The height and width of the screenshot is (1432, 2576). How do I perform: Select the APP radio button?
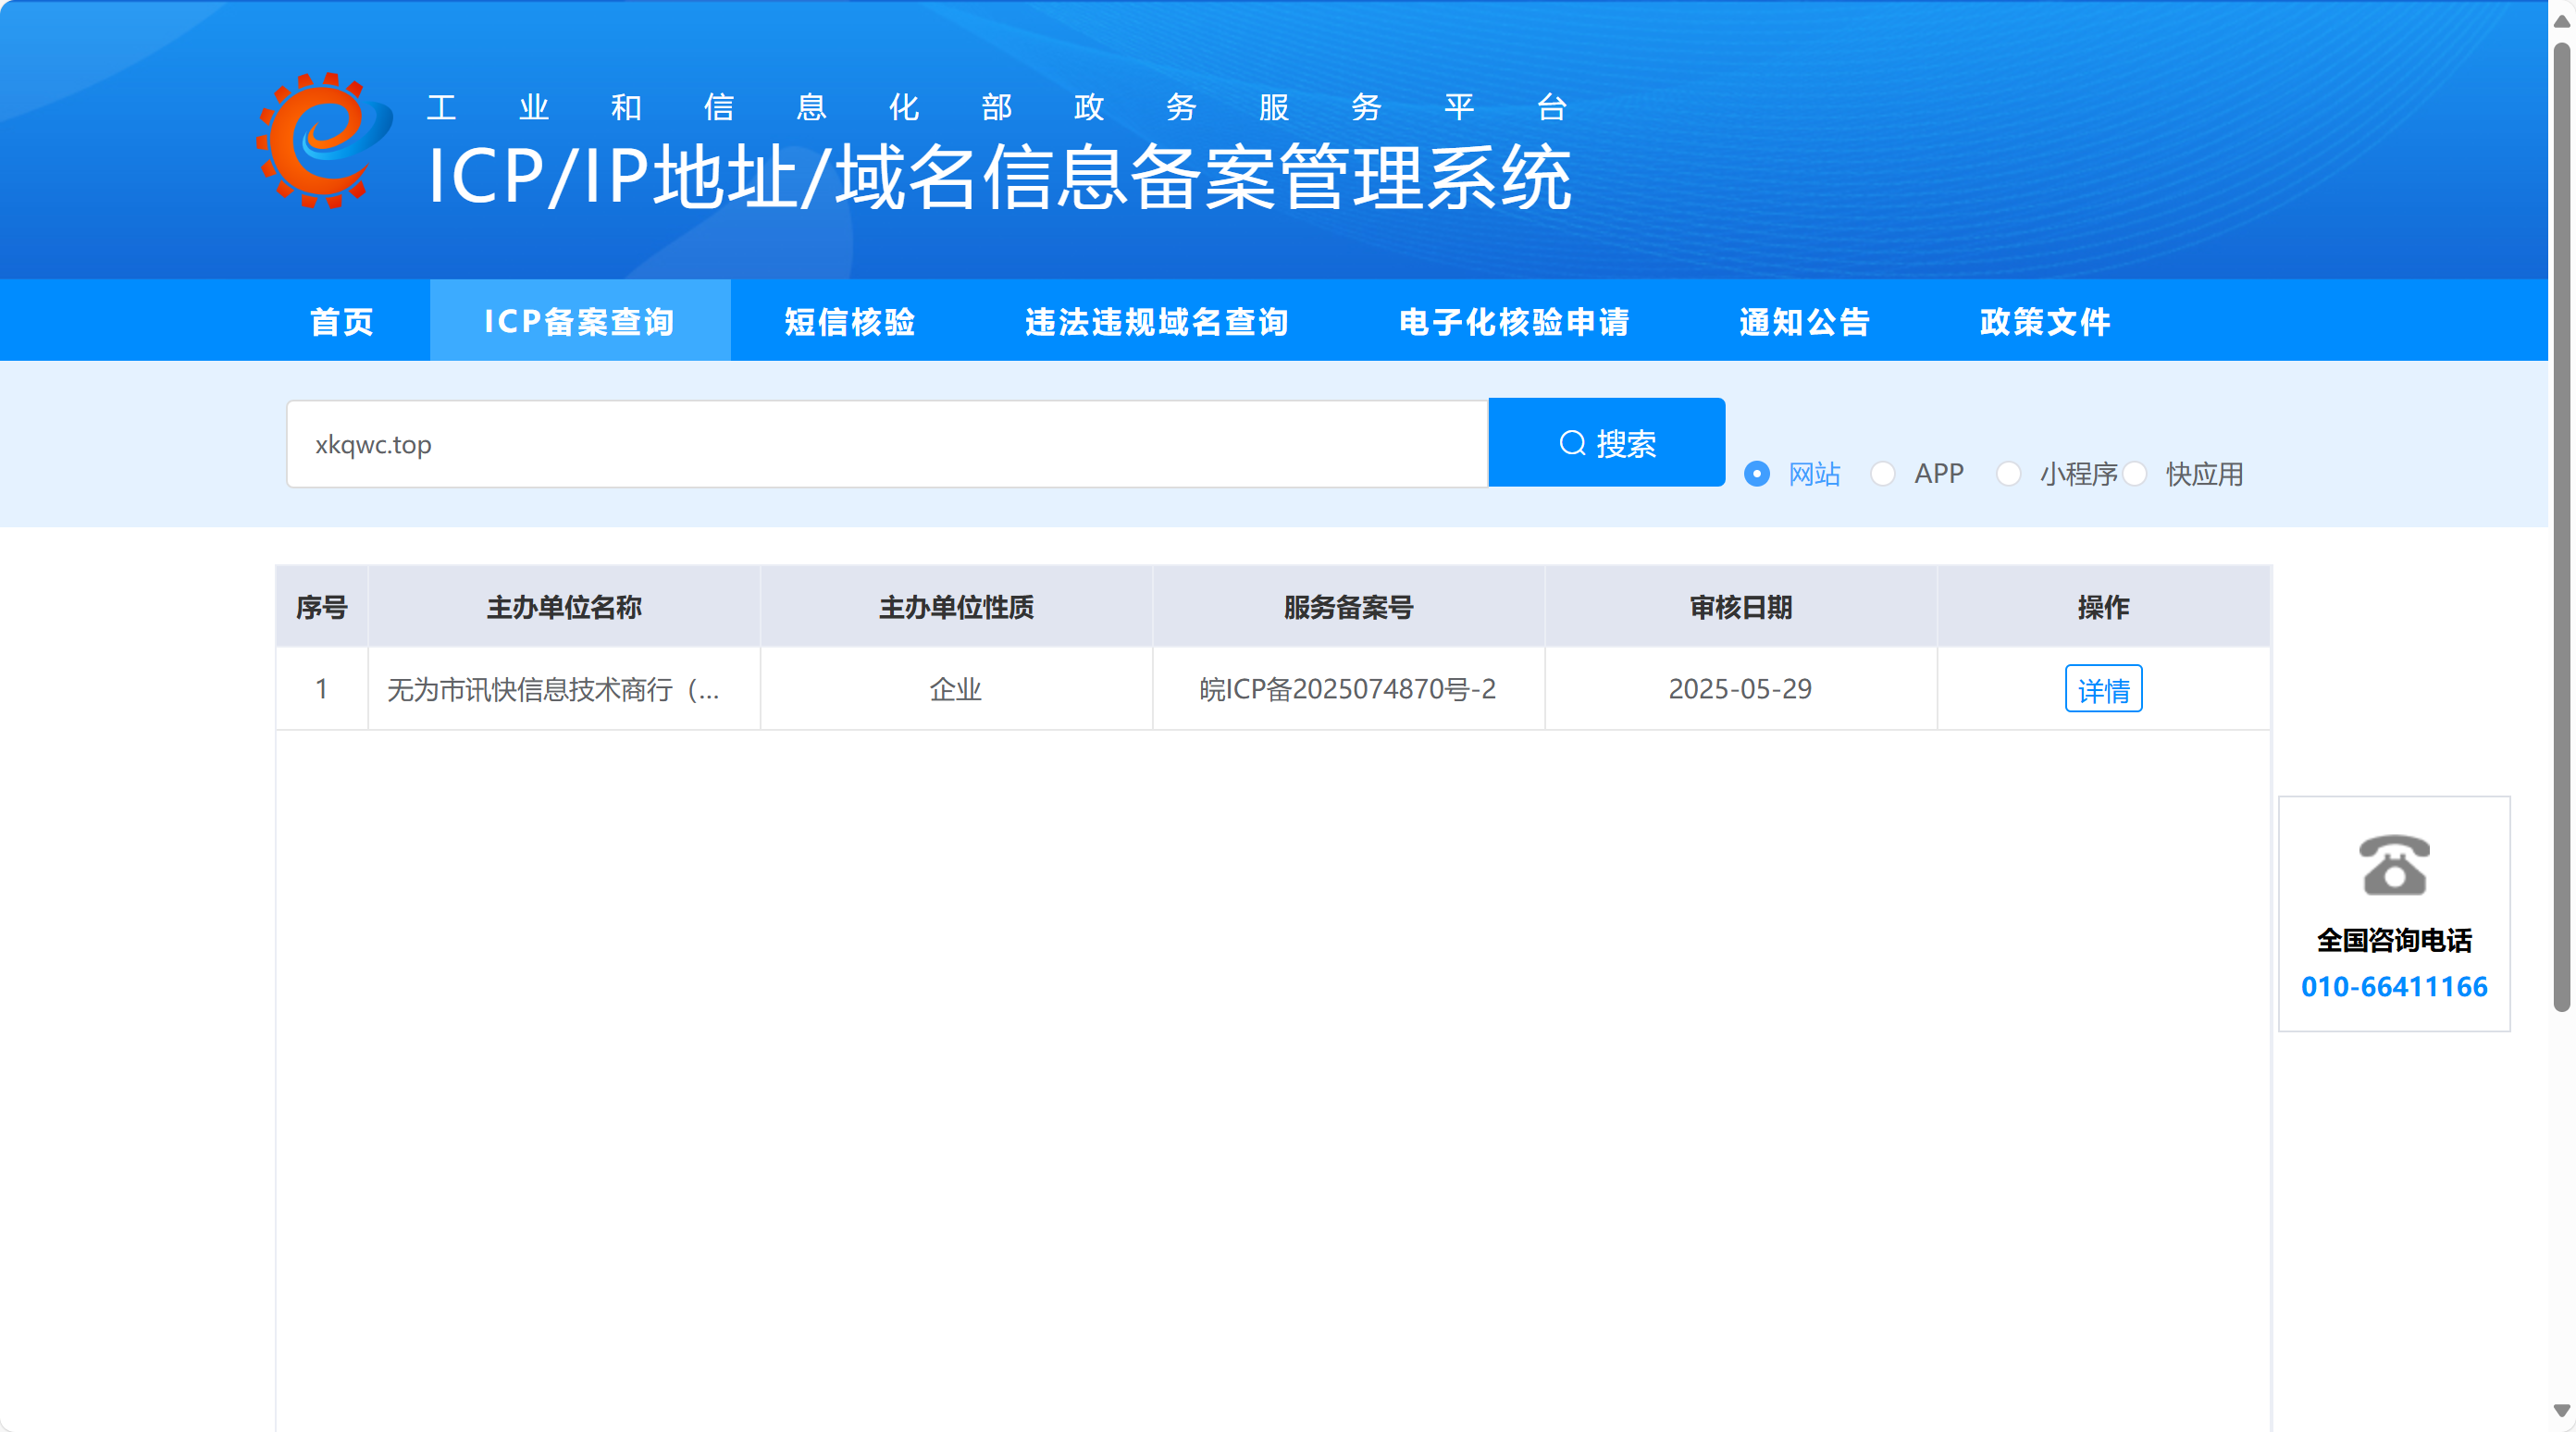[1883, 474]
